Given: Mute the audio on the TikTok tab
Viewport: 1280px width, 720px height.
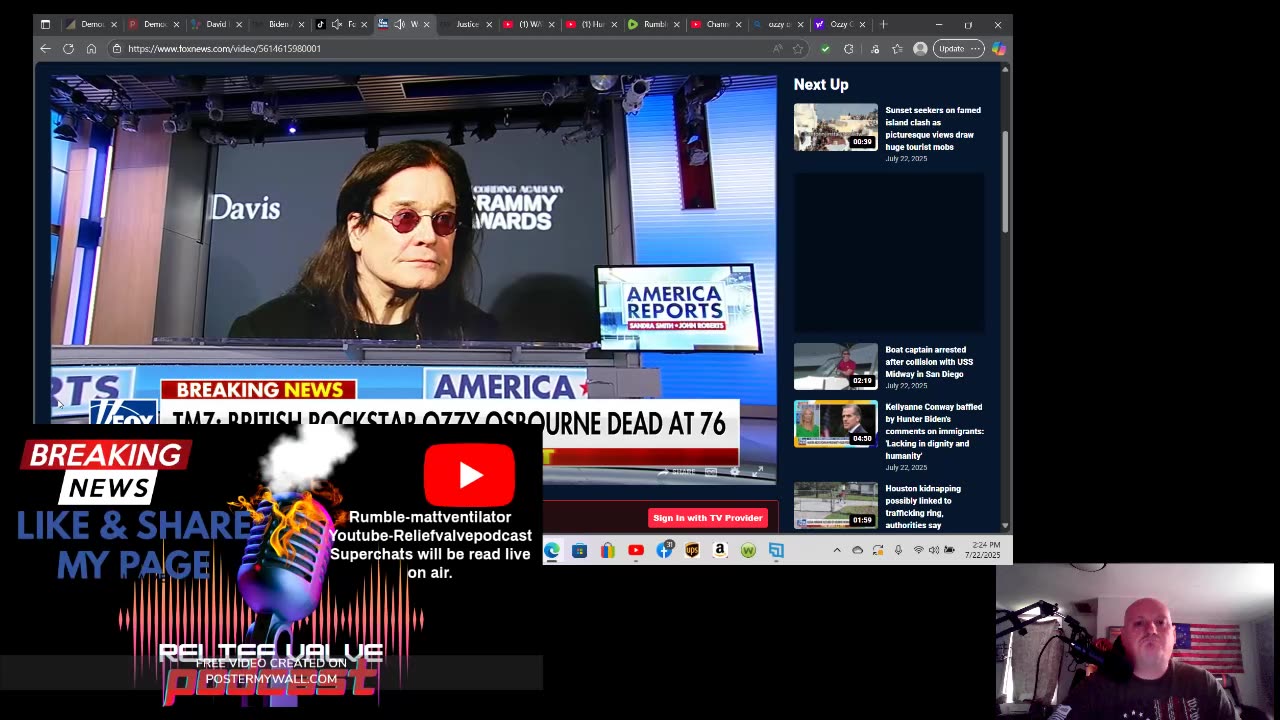Looking at the screenshot, I should 337,24.
